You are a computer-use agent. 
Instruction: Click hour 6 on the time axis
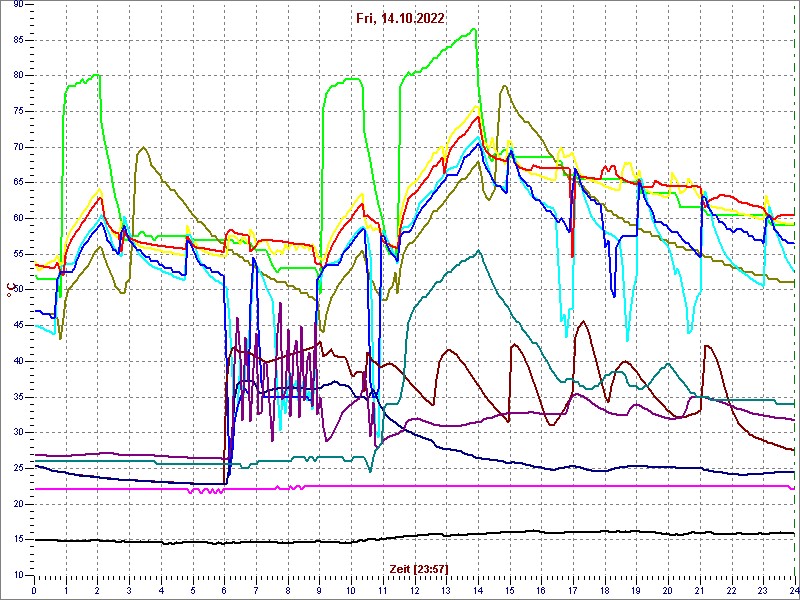(x=224, y=590)
